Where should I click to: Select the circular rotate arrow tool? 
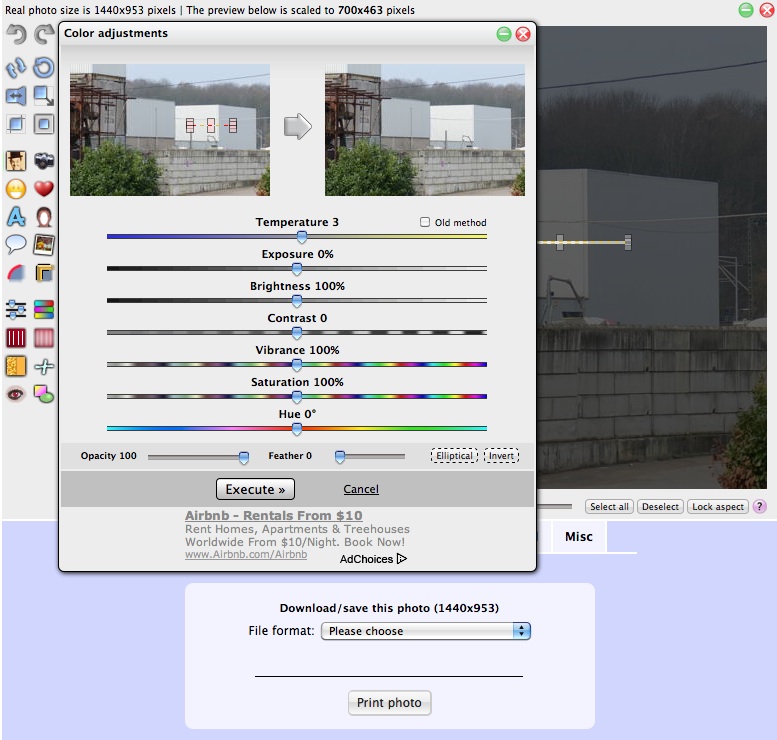point(44,67)
